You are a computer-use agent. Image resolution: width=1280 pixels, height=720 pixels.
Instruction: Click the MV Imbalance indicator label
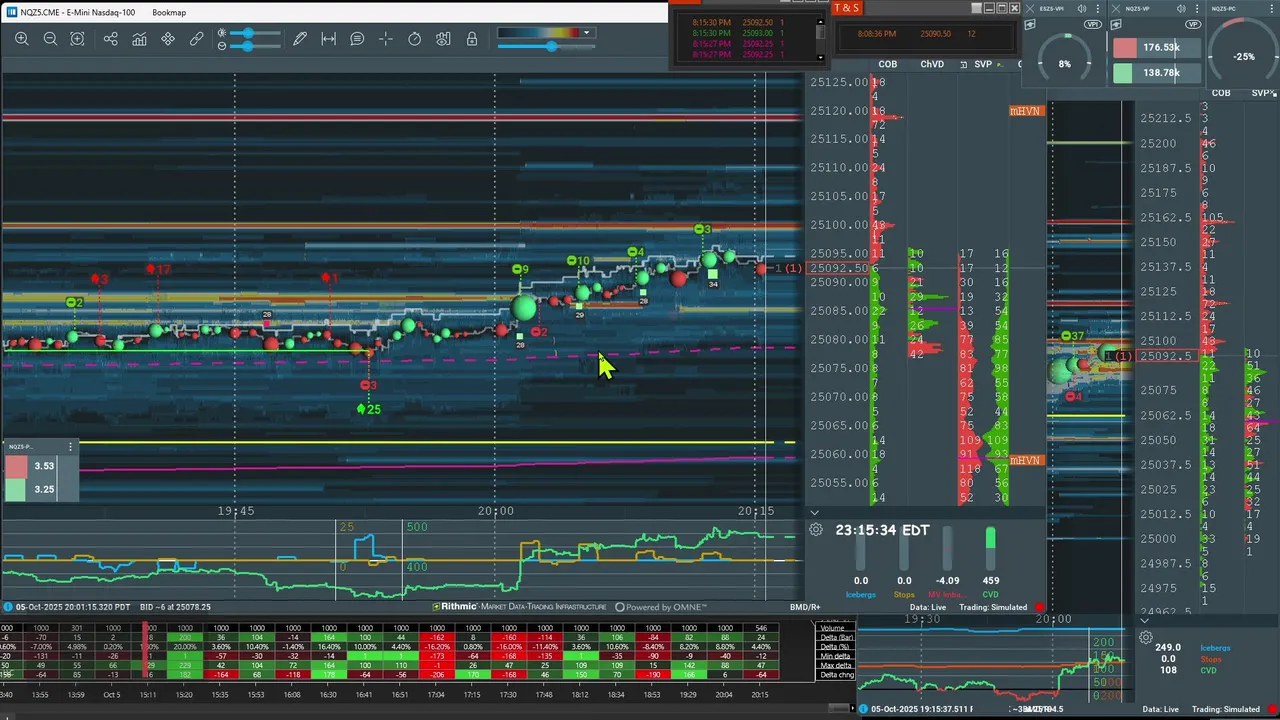click(948, 595)
